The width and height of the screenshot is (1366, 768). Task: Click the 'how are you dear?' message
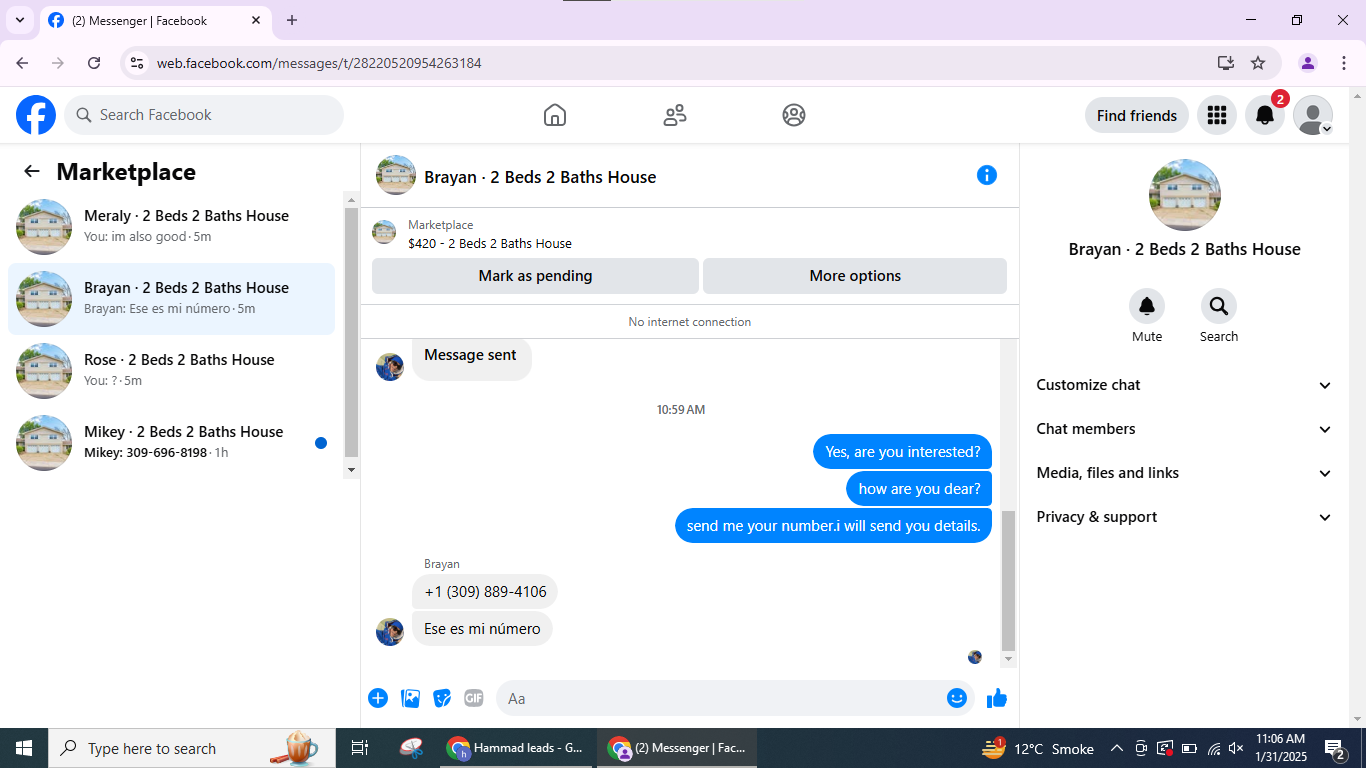pyautogui.click(x=919, y=489)
